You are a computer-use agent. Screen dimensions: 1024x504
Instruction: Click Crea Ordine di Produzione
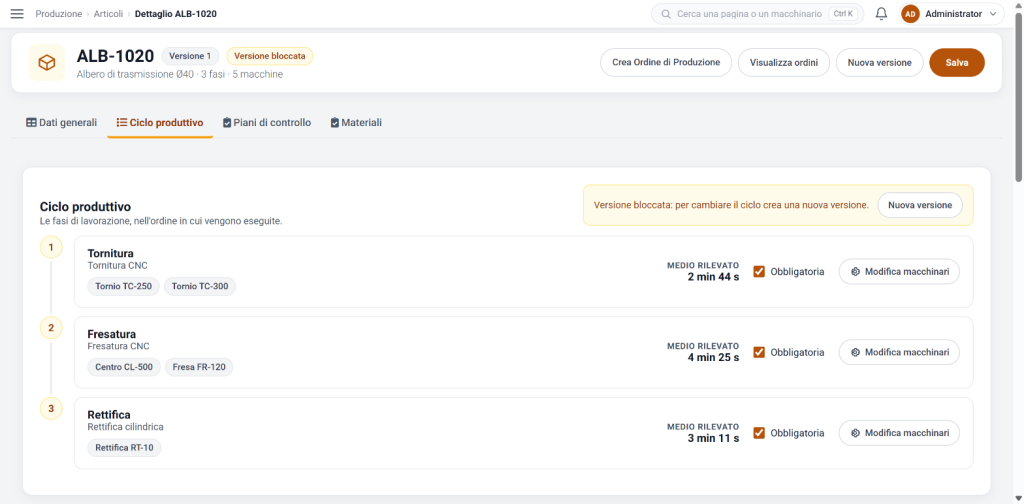pos(666,63)
